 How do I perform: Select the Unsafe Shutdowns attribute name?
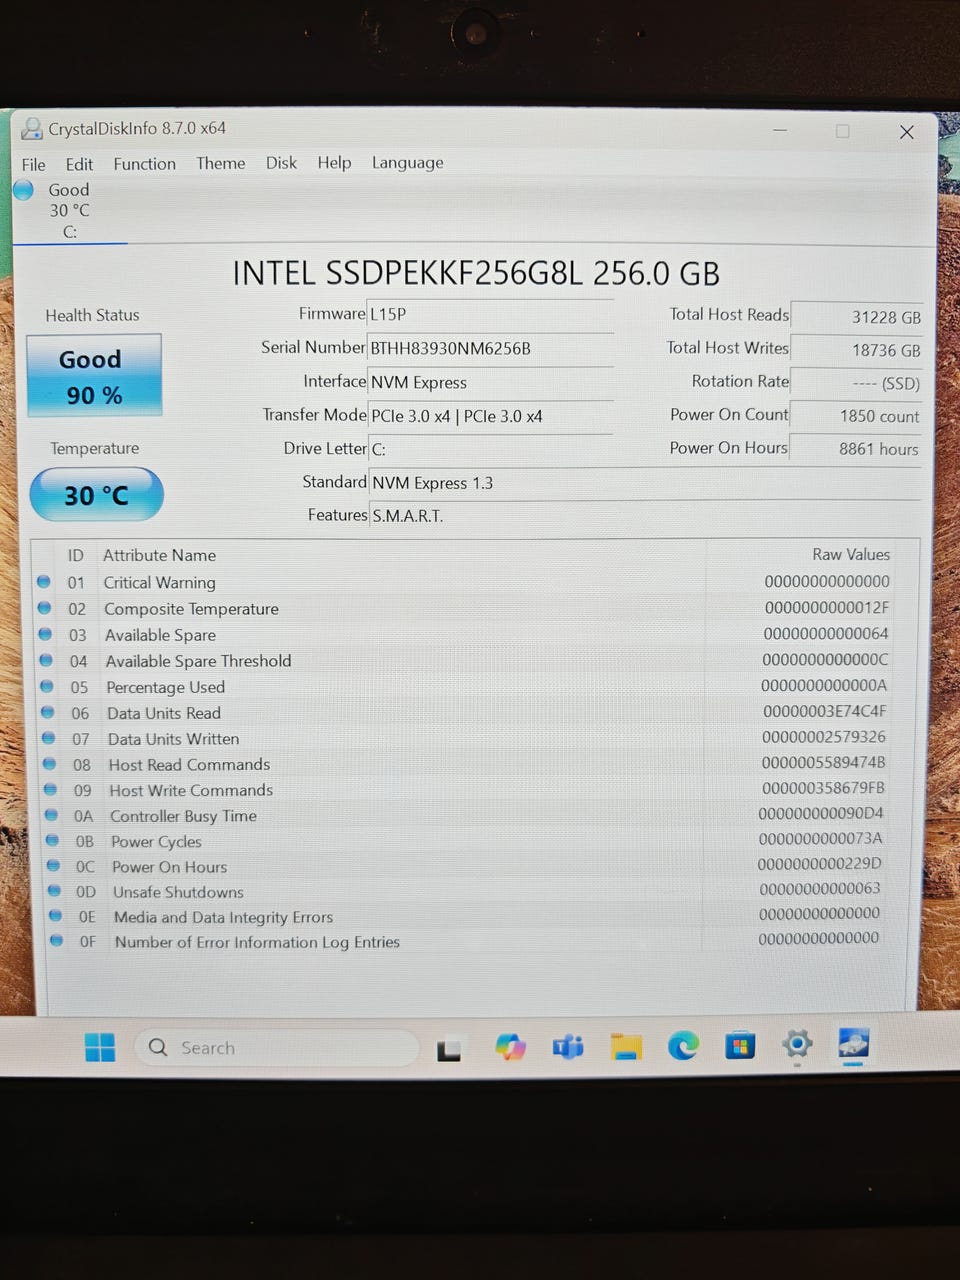[x=178, y=892]
